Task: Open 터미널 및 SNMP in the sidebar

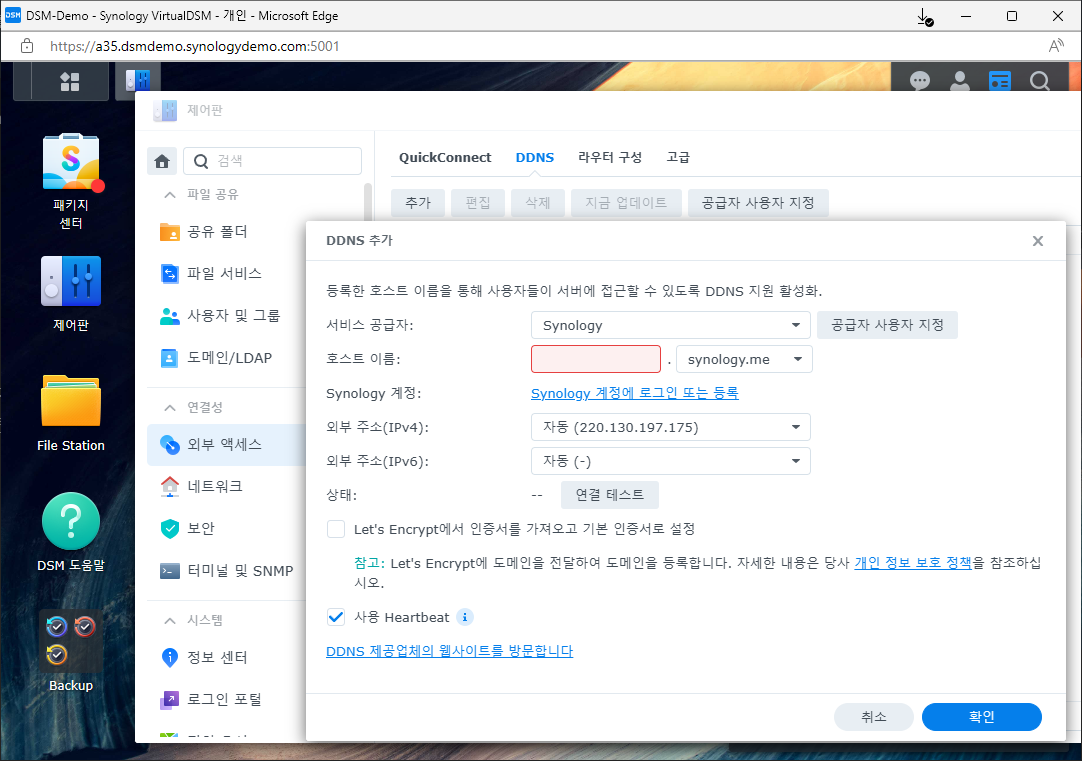Action: click(x=226, y=571)
